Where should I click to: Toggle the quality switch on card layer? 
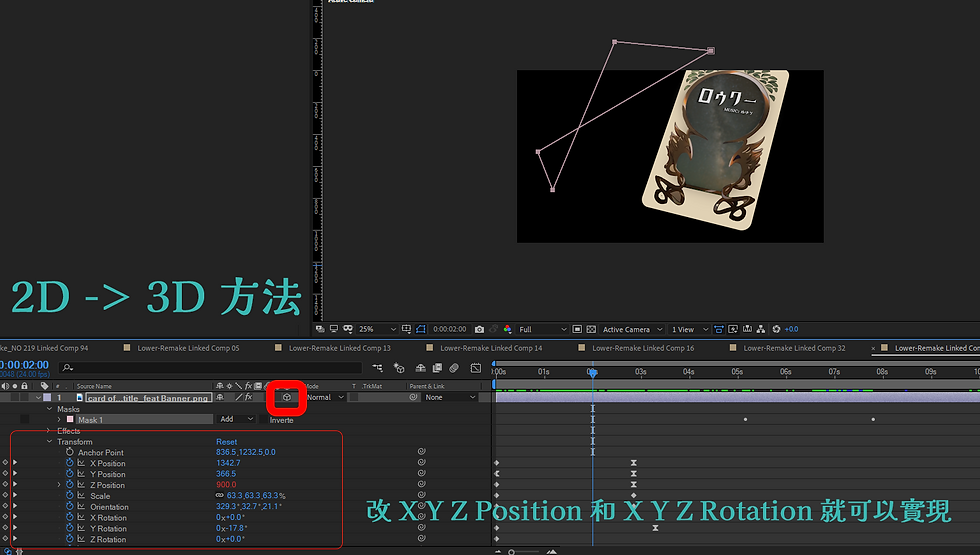238,397
